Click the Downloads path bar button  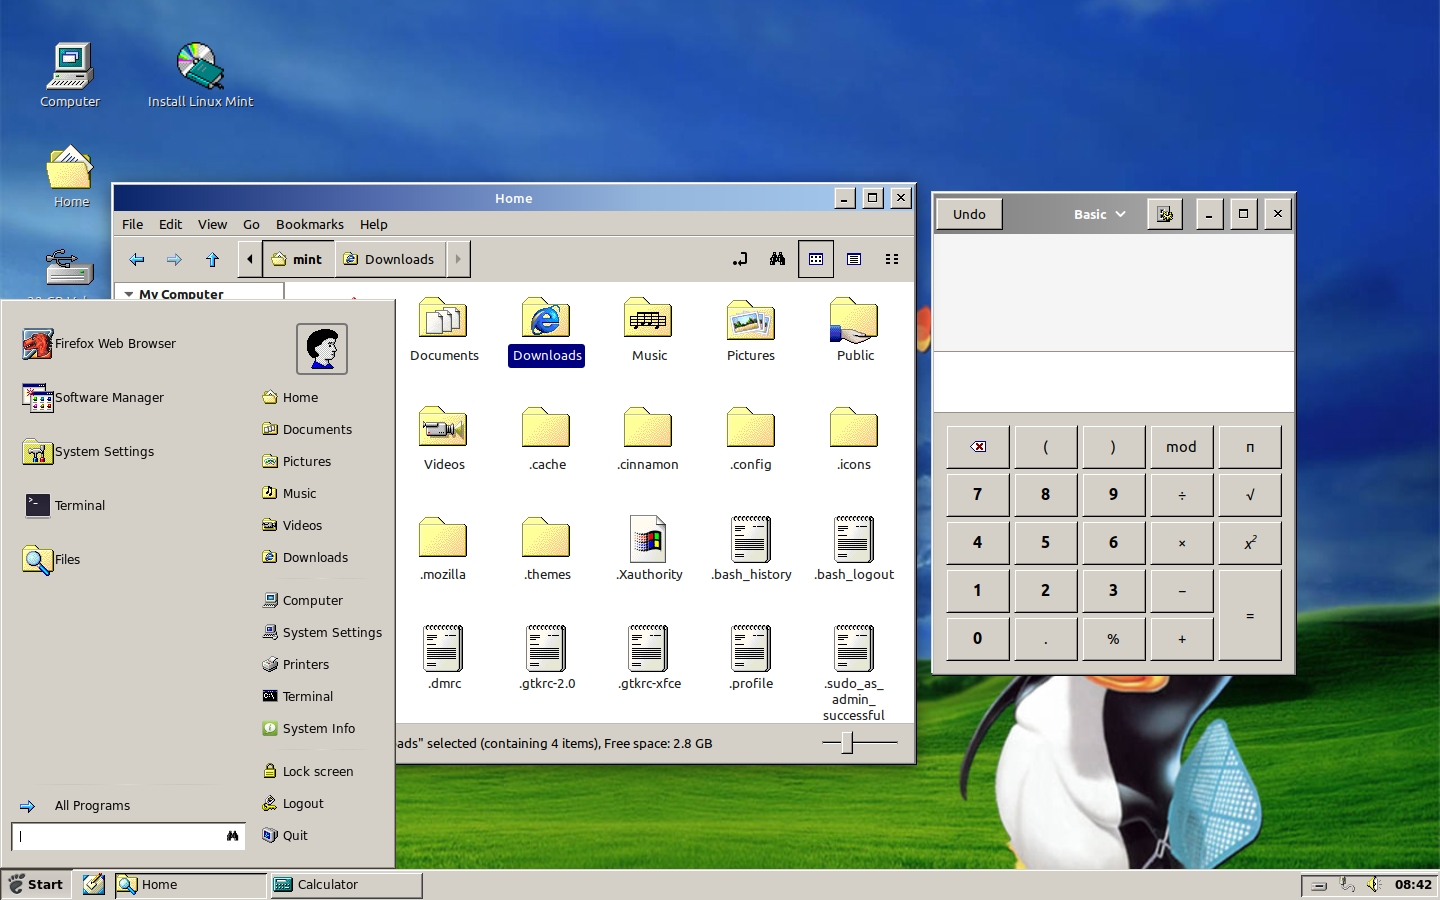pyautogui.click(x=390, y=259)
